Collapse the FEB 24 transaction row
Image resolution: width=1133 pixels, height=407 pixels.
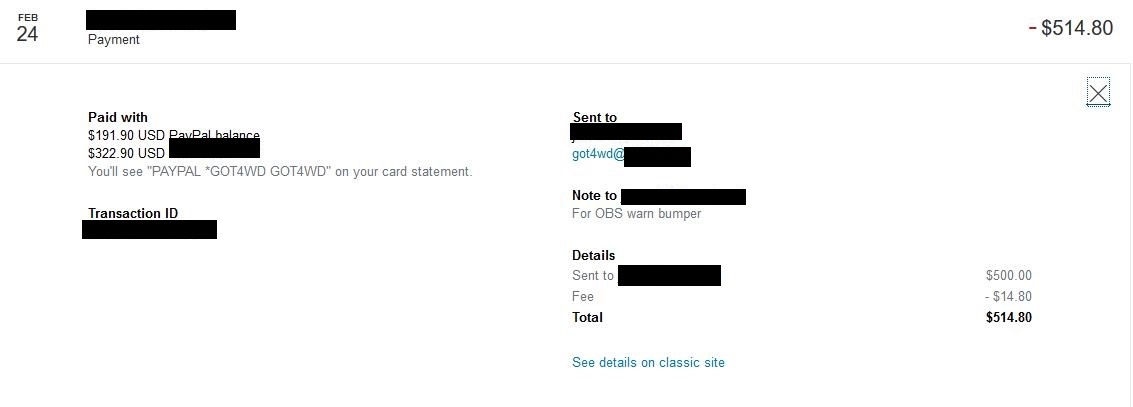[566, 31]
